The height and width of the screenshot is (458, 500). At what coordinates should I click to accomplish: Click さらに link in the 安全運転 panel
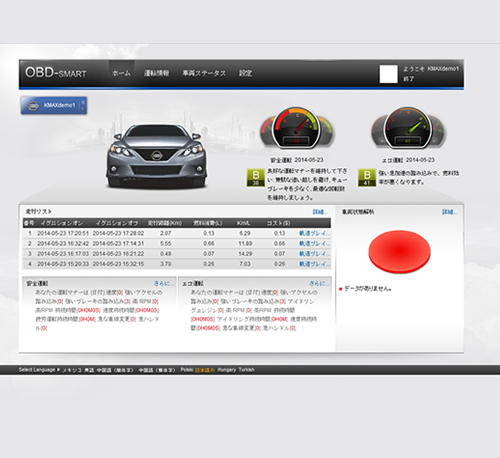[x=164, y=284]
